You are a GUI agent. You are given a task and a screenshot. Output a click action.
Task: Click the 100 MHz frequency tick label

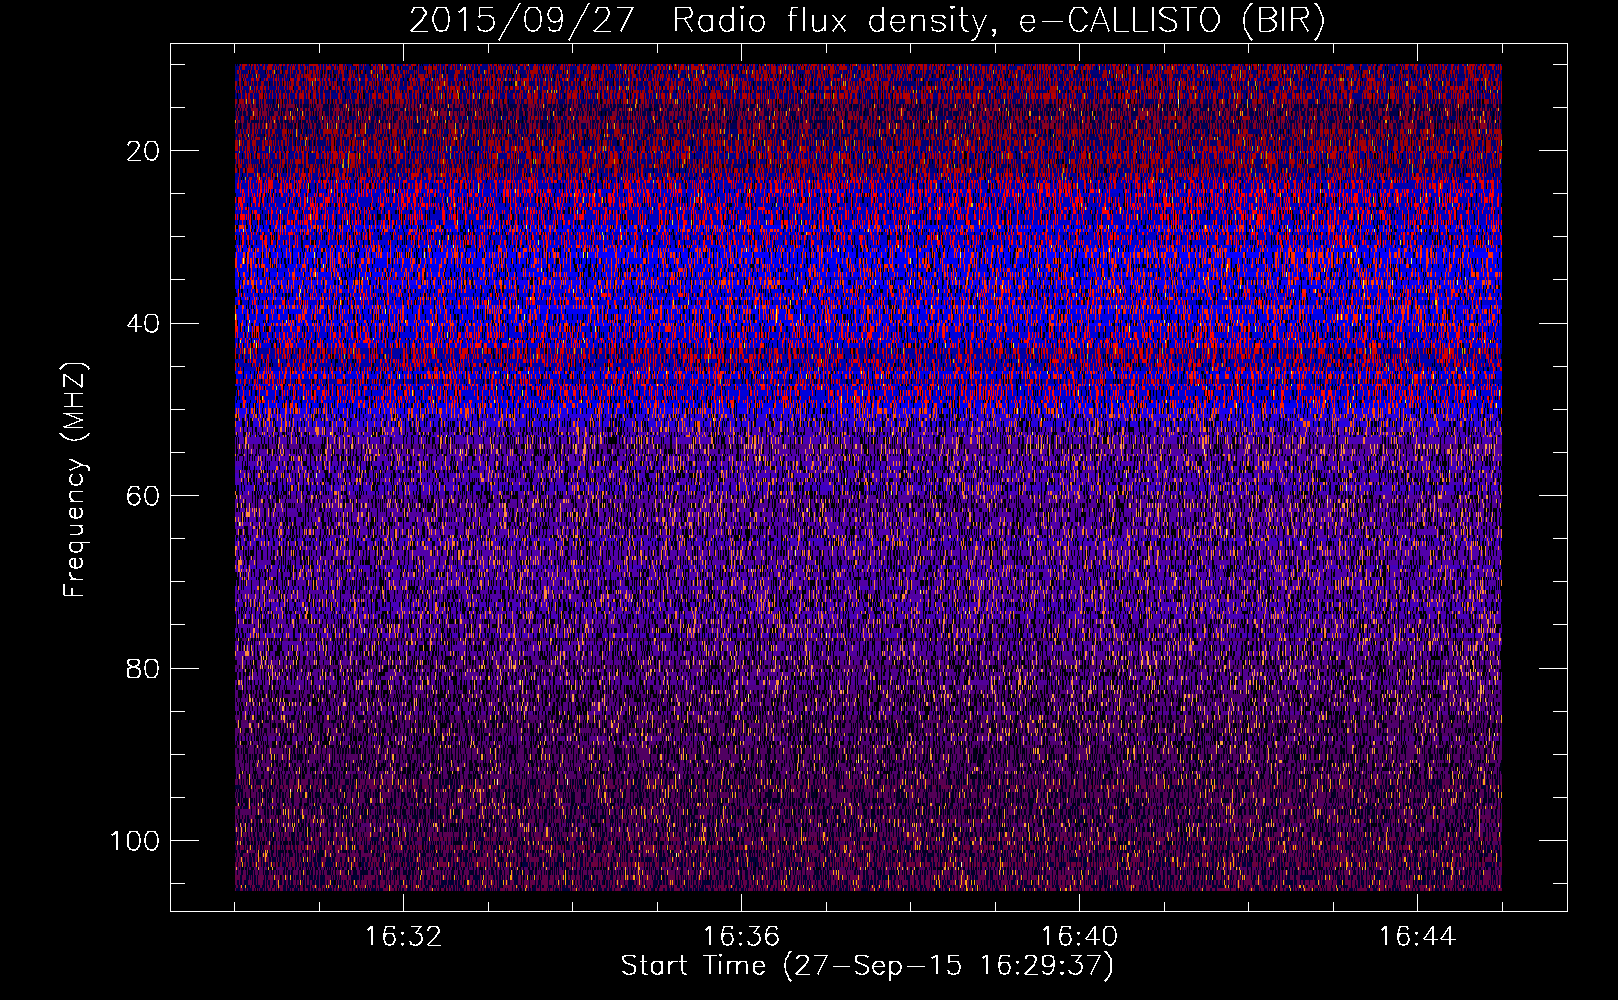[x=135, y=840]
